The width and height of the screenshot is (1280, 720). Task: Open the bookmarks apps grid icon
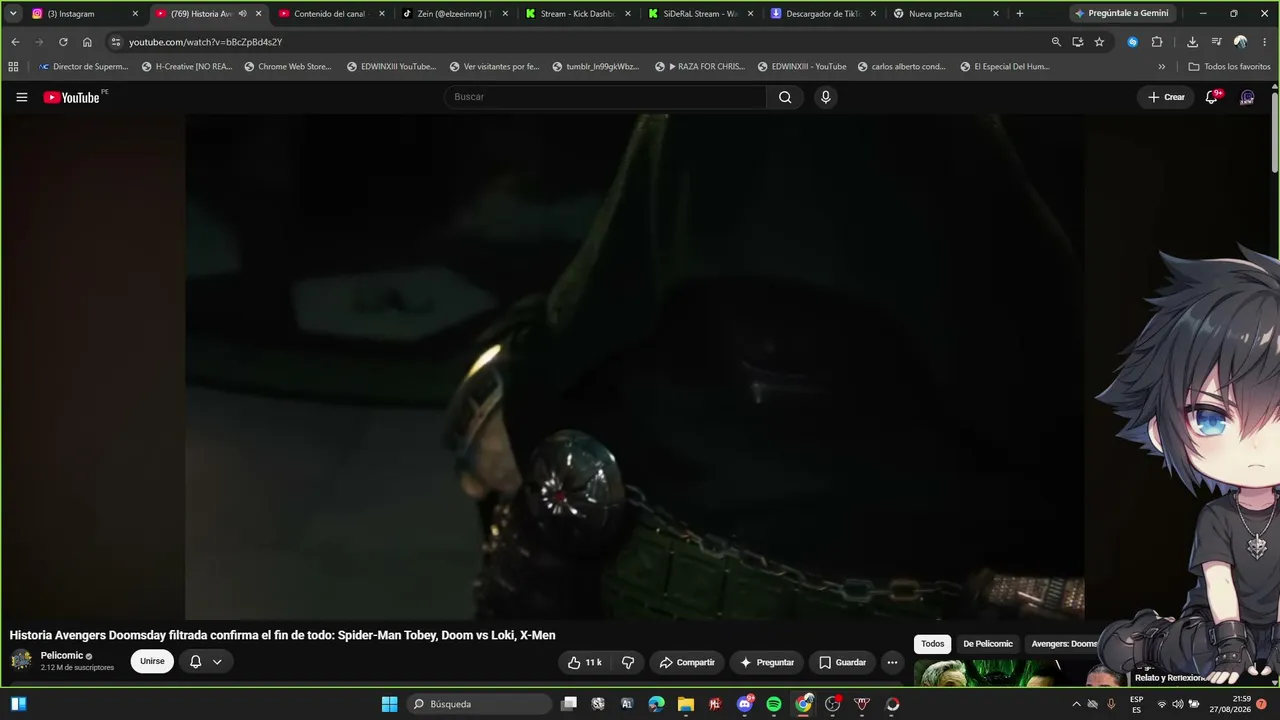pos(13,67)
